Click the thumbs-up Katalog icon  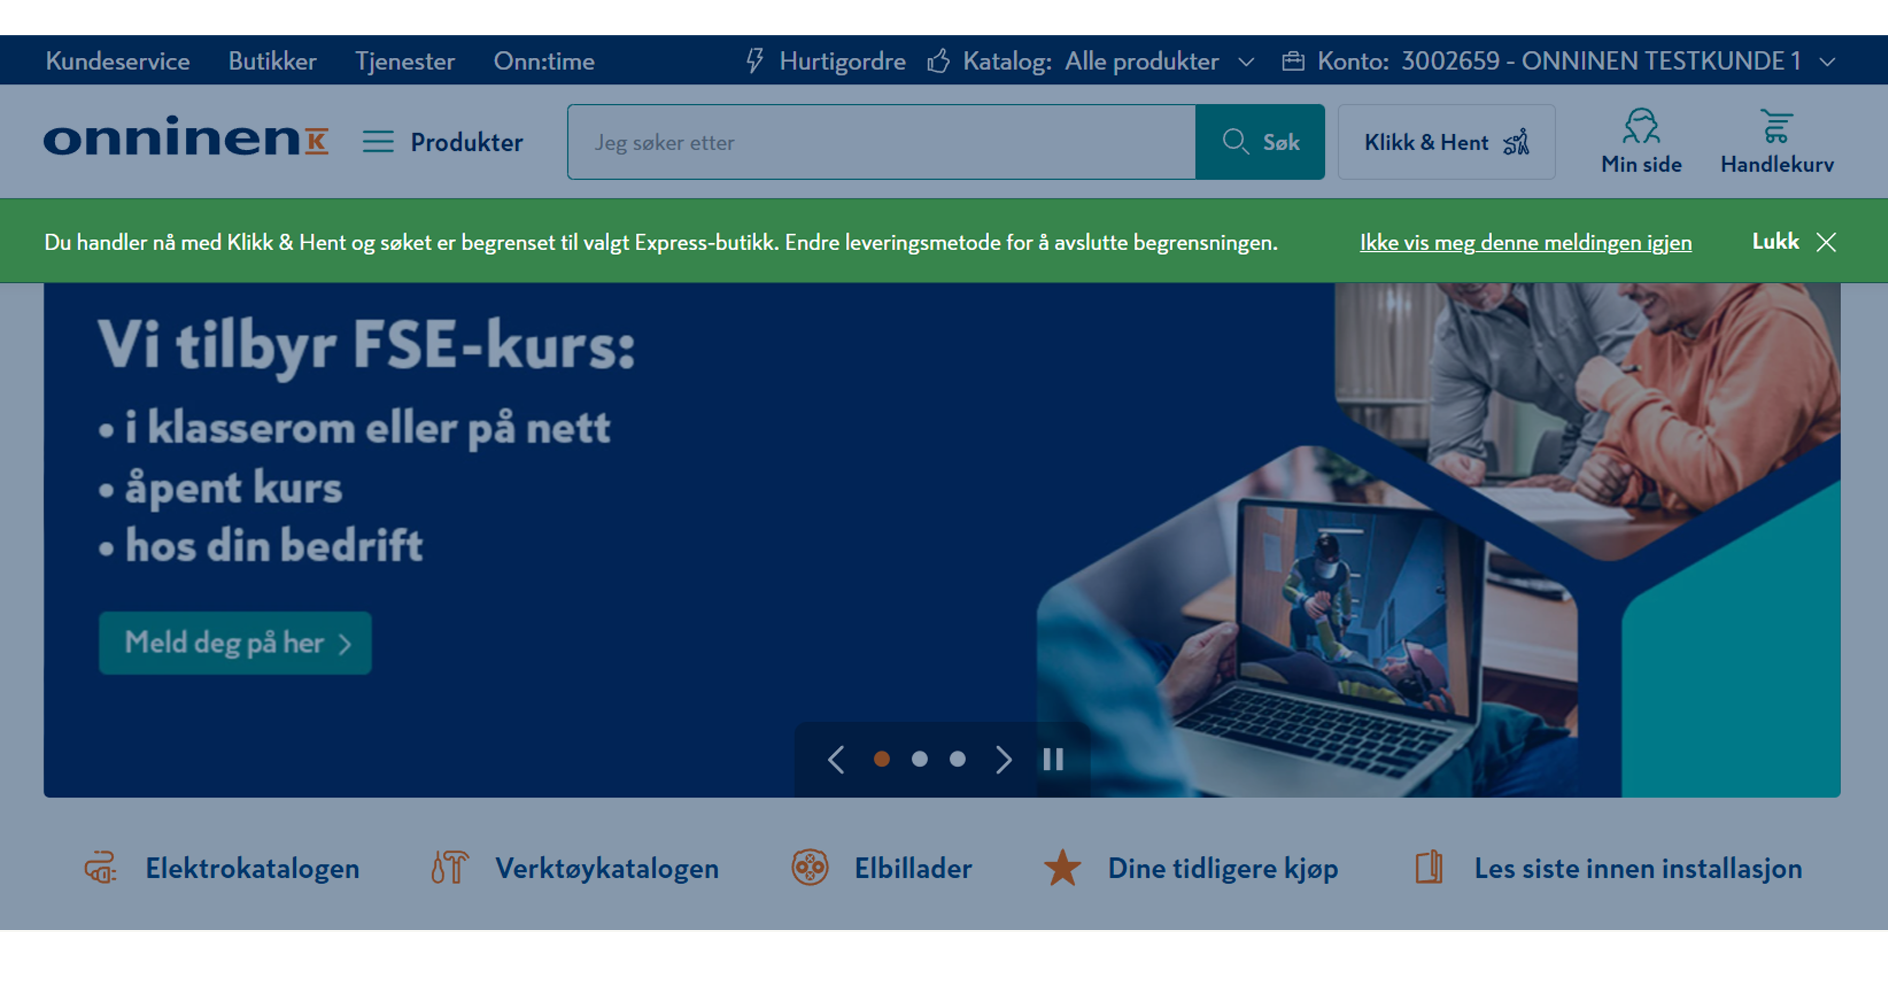point(938,61)
